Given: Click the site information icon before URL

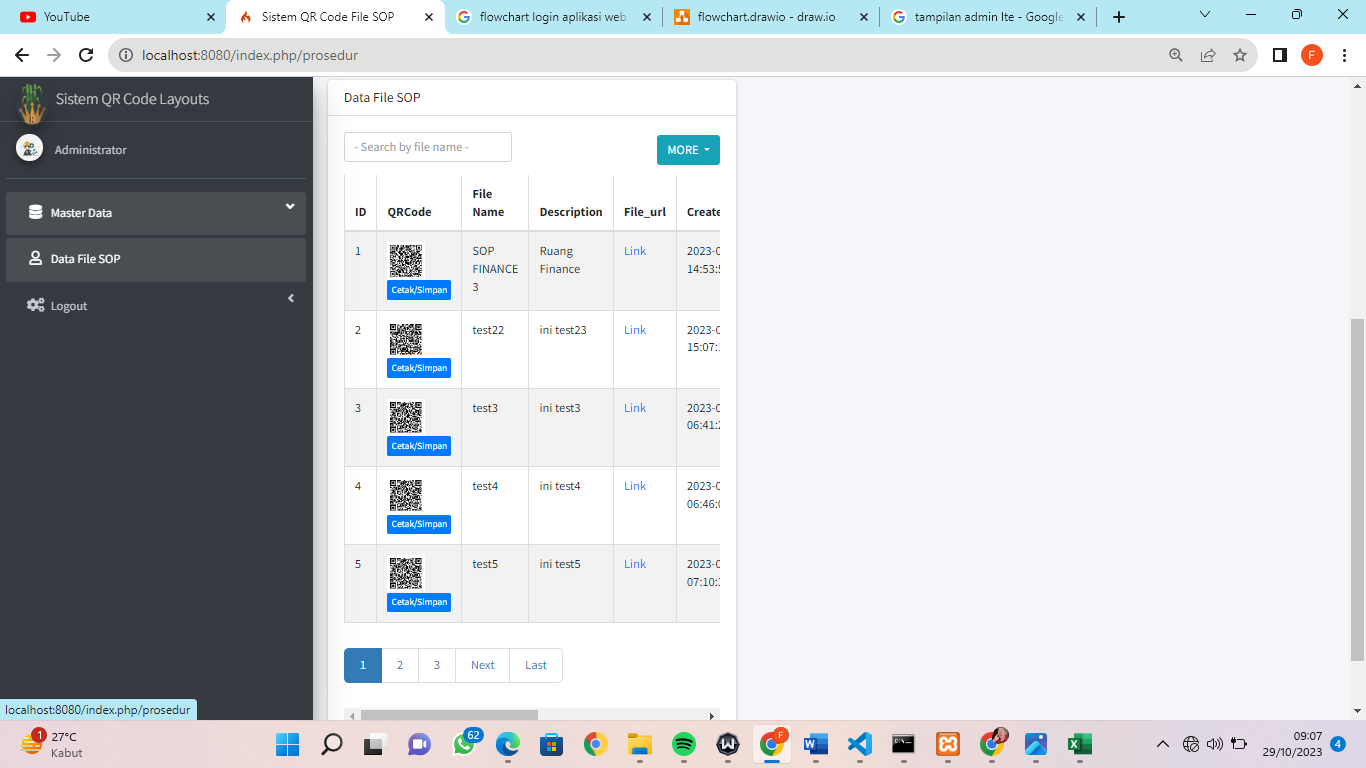Looking at the screenshot, I should pos(126,55).
